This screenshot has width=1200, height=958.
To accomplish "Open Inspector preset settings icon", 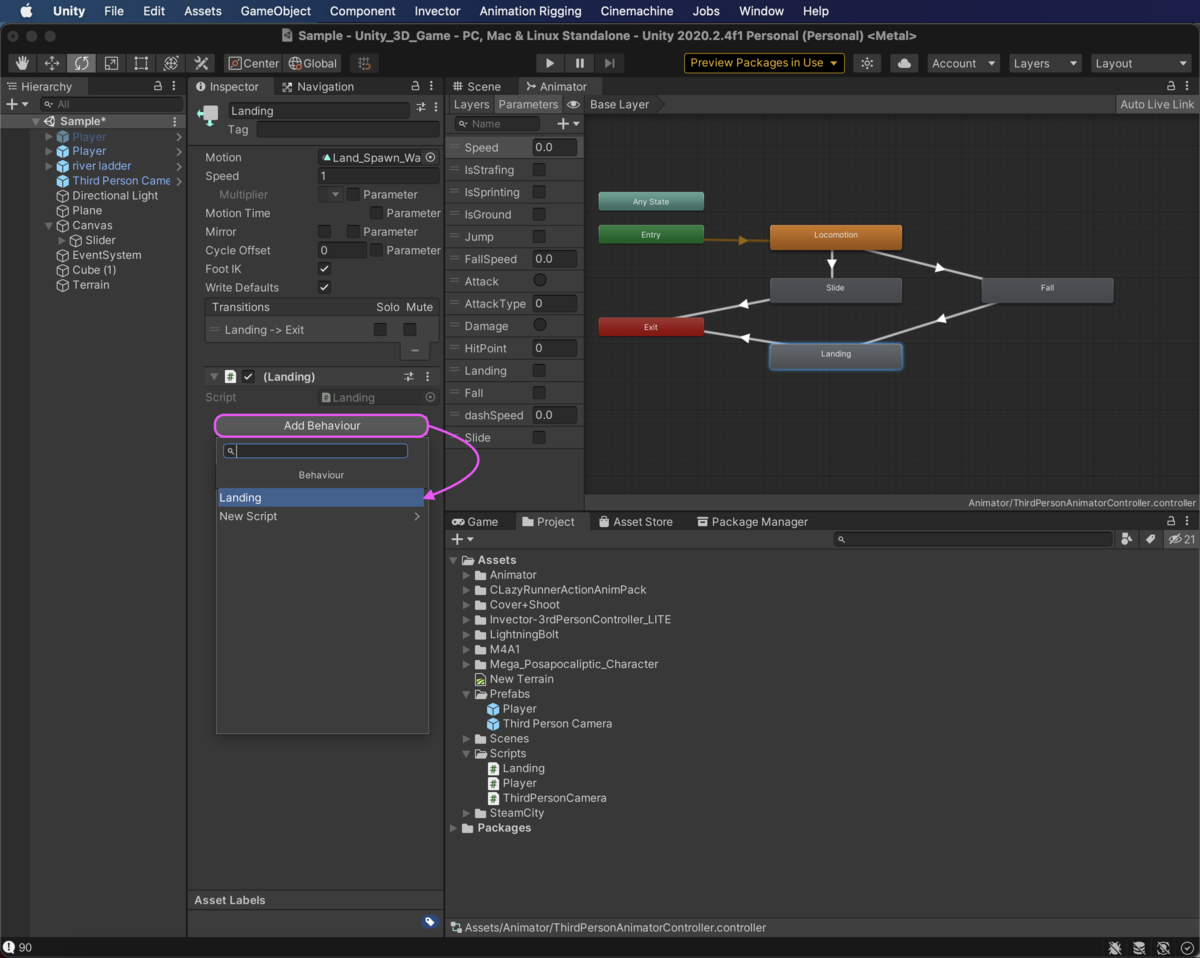I will pos(421,108).
